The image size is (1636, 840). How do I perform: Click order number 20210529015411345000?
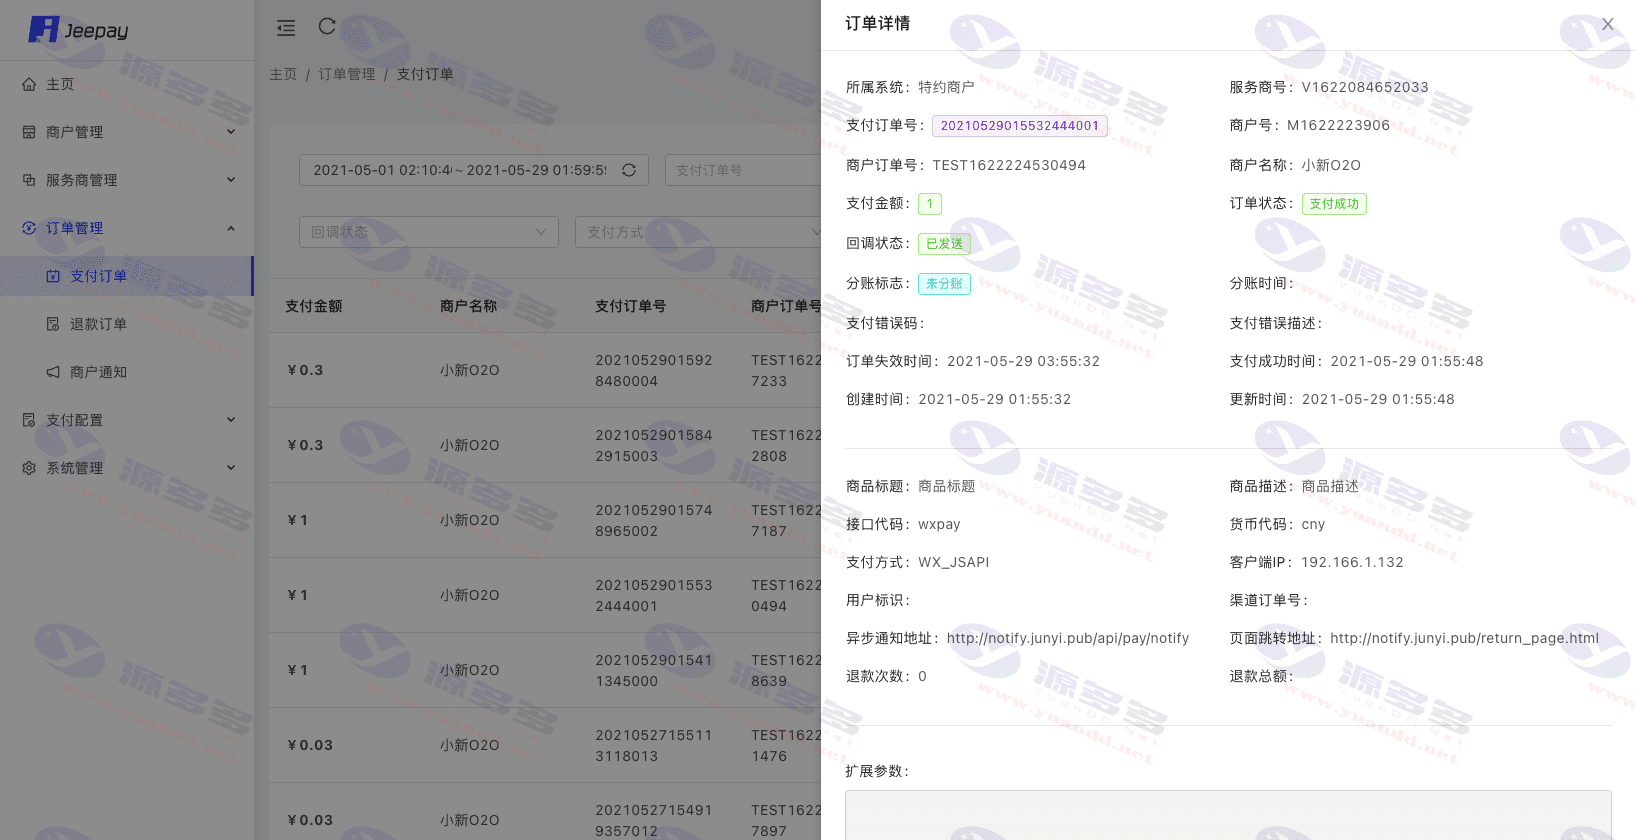coord(654,670)
